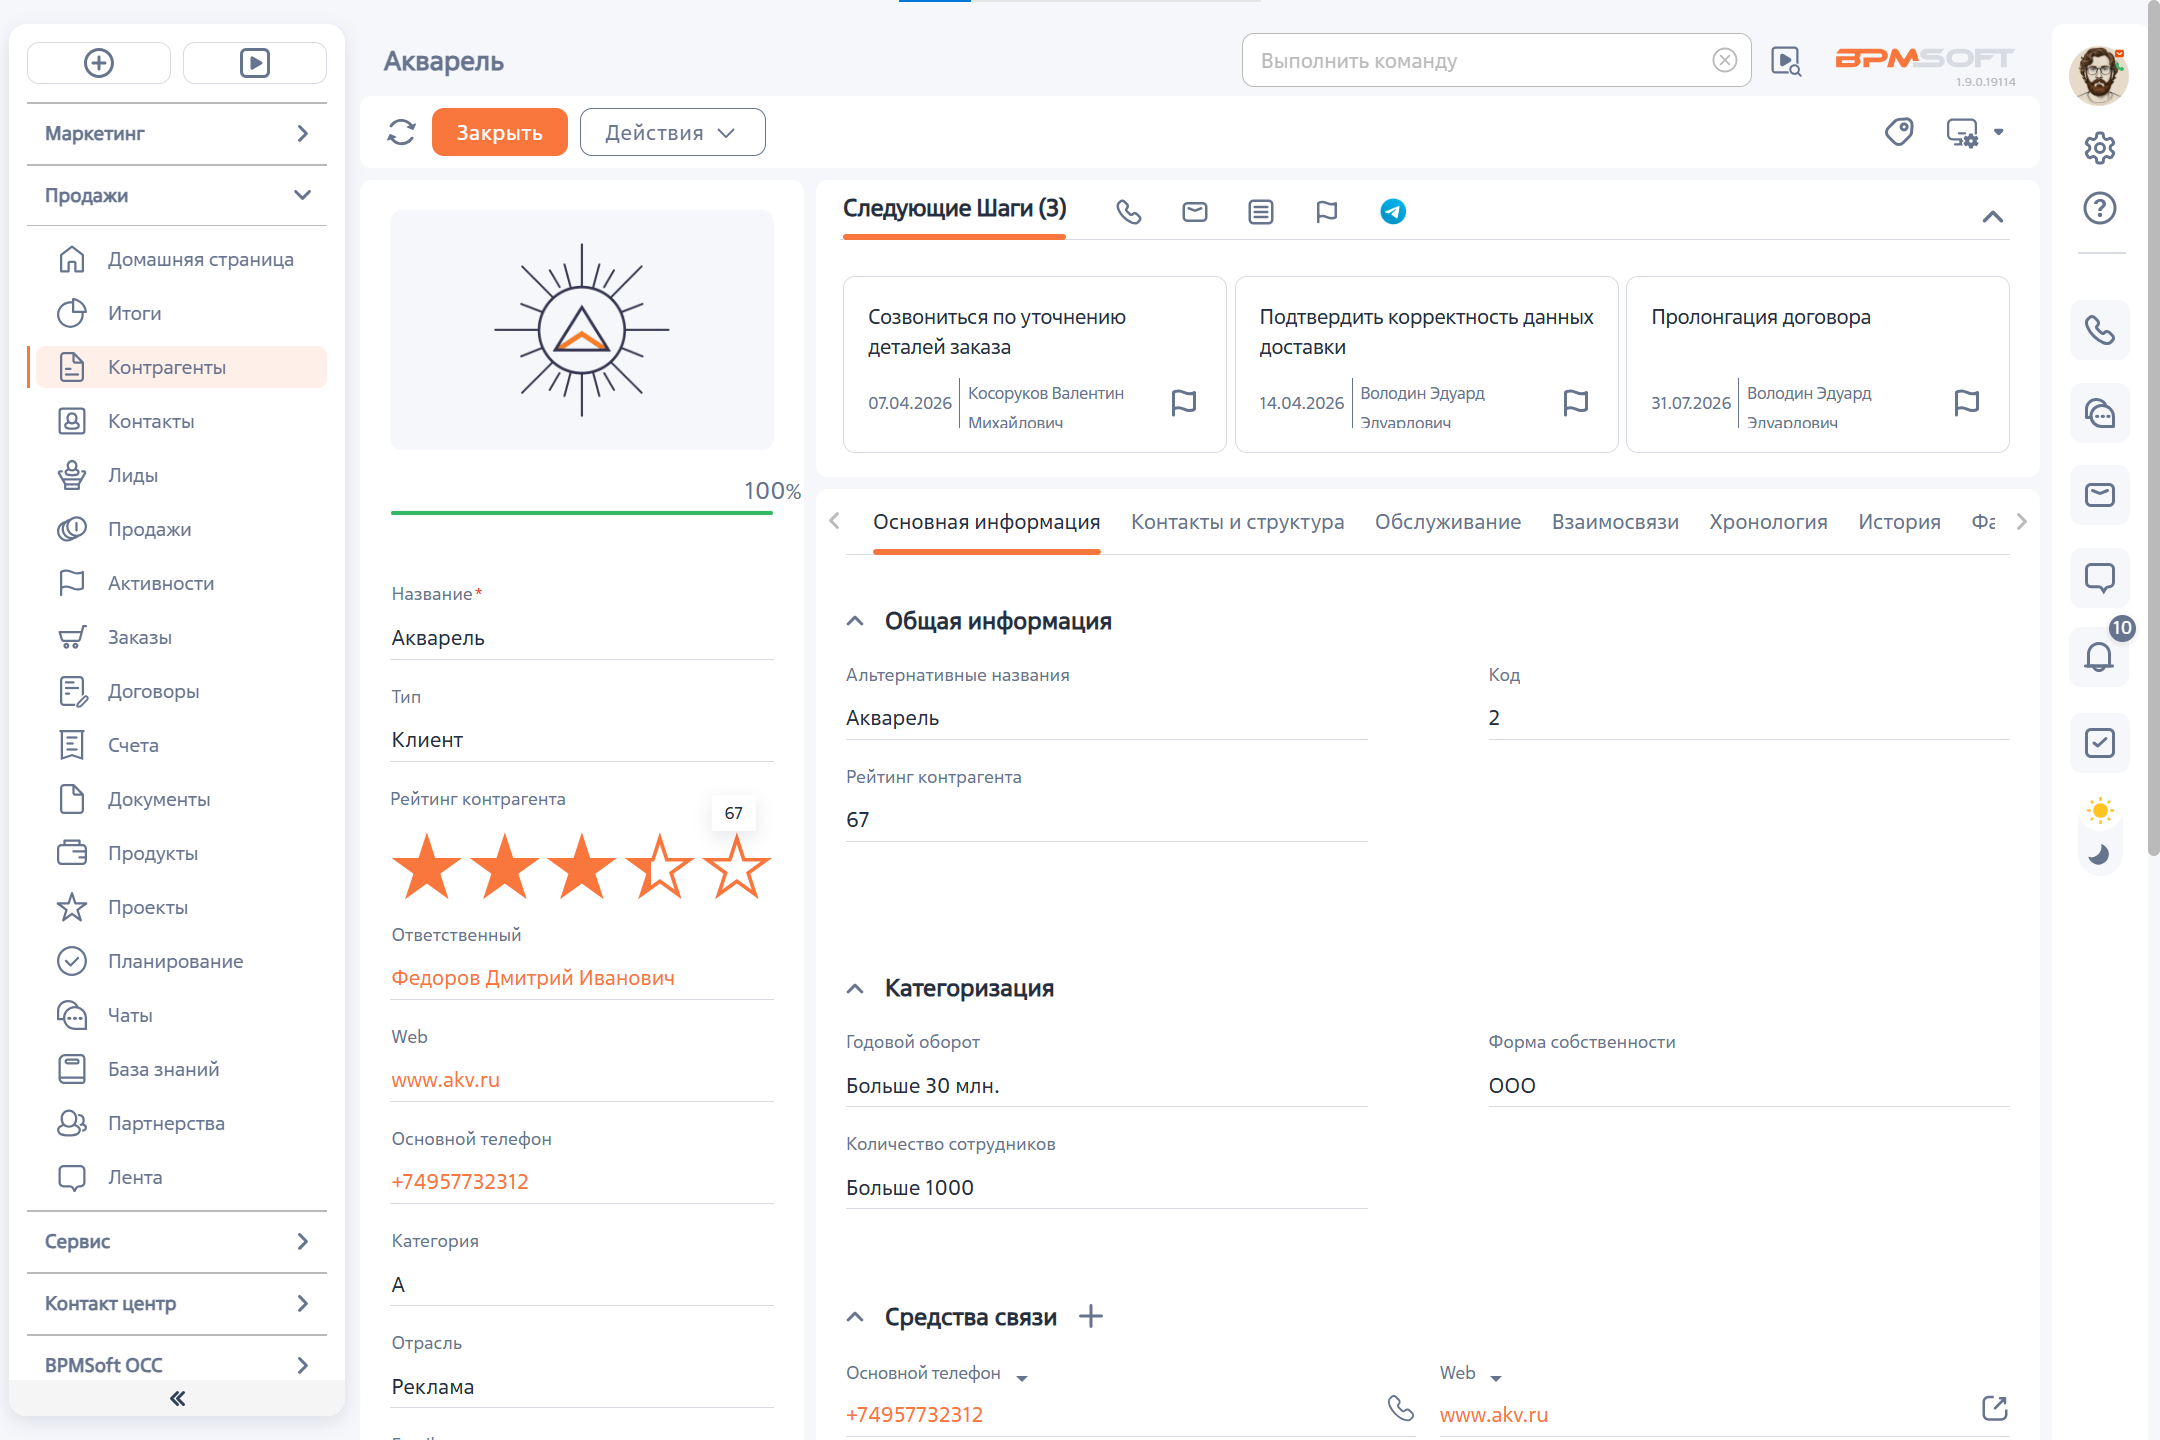Click flag on 'Пролонгация договора' card
Image resolution: width=2160 pixels, height=1440 pixels.
(1967, 402)
